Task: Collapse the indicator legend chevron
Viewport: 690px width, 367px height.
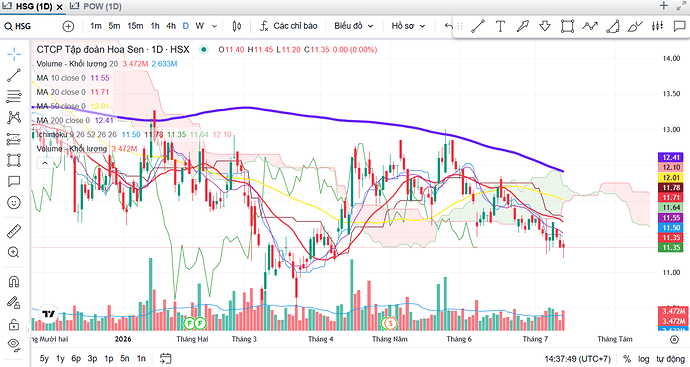Action: [44, 163]
